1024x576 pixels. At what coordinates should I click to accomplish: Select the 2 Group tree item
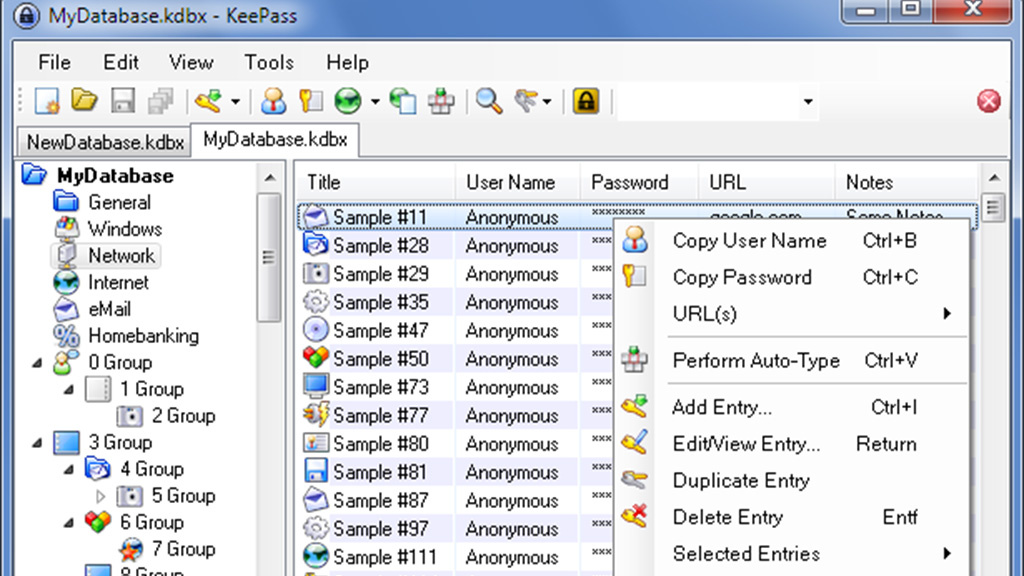click(x=183, y=416)
